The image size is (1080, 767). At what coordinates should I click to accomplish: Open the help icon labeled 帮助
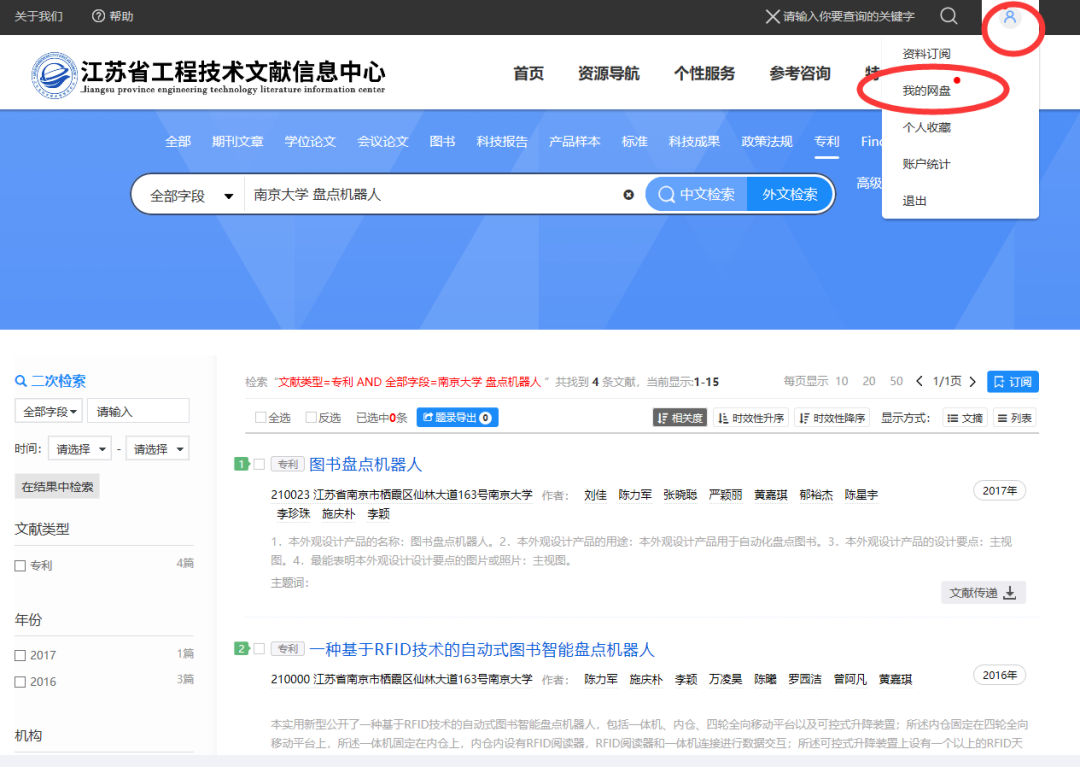tap(96, 16)
